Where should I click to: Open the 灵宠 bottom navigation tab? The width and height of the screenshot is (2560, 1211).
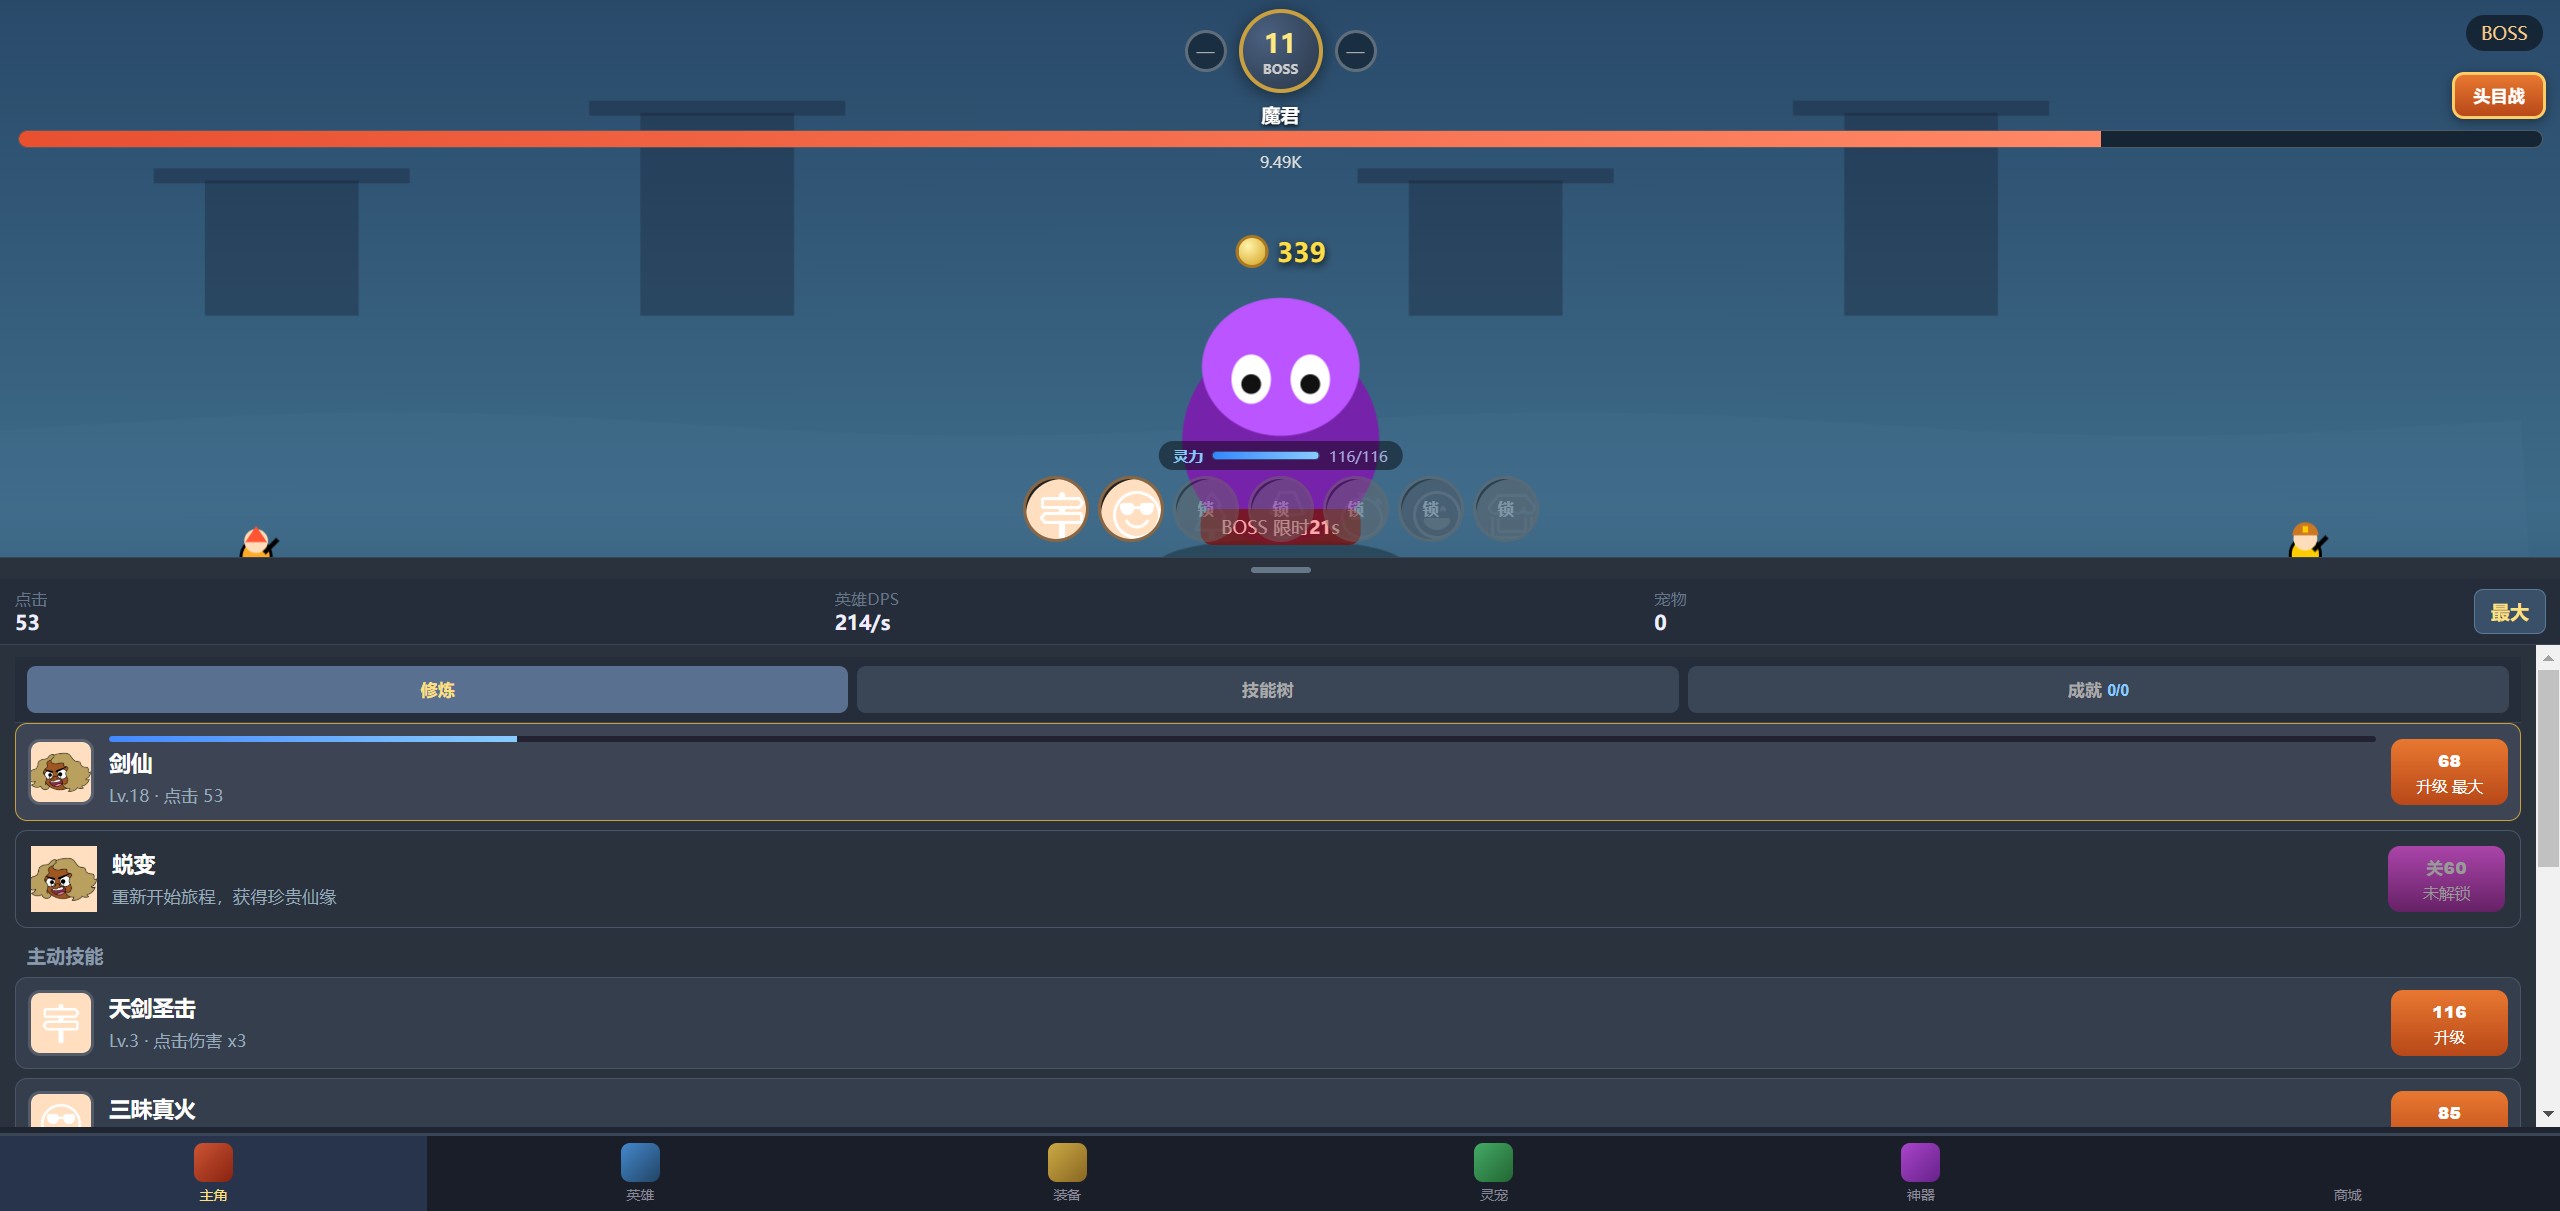tap(1493, 1172)
